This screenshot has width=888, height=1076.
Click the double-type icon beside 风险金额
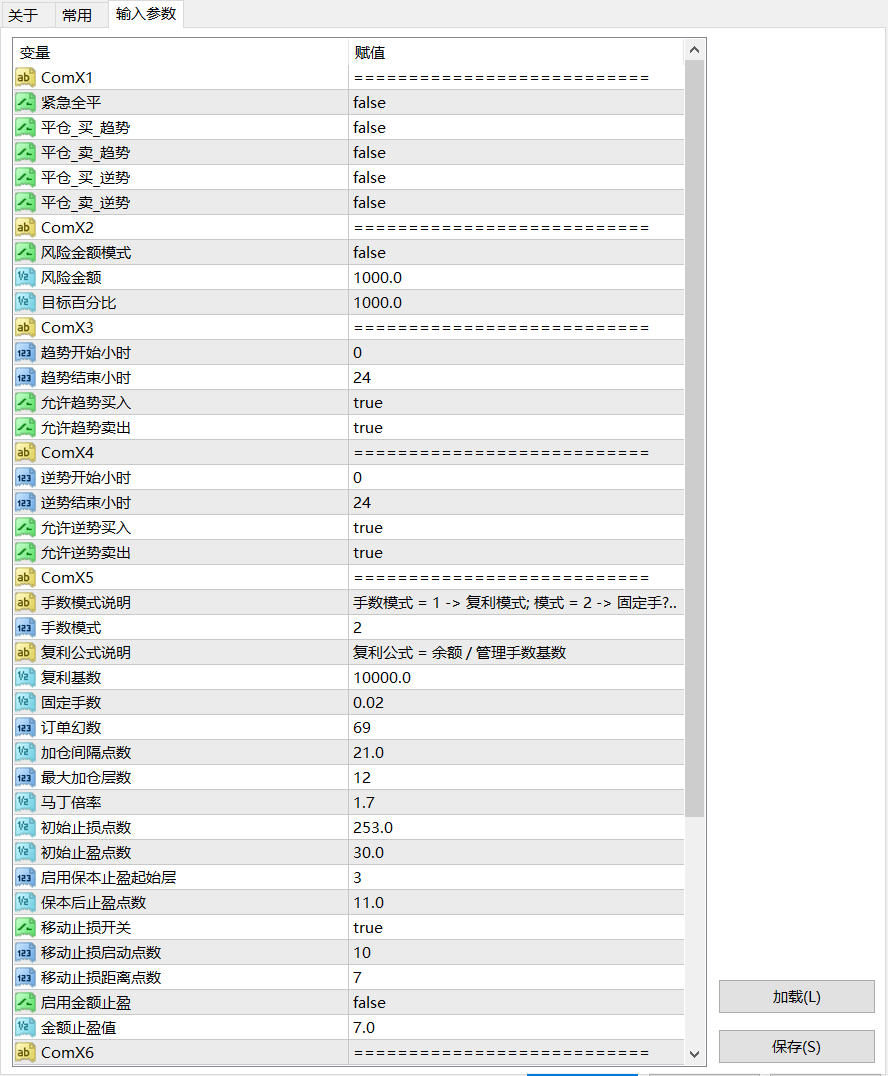pyautogui.click(x=26, y=277)
